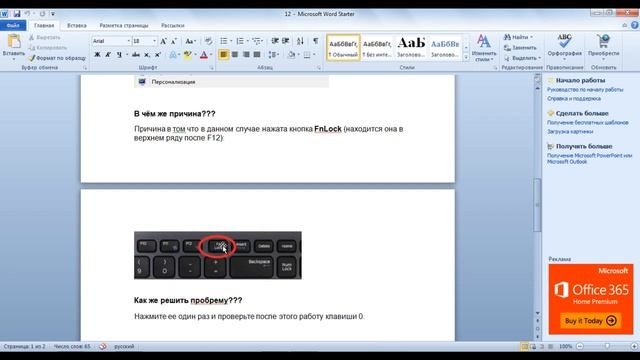Click the Zoom slider in the status bar
The height and width of the screenshot is (360, 640).
tap(607, 346)
